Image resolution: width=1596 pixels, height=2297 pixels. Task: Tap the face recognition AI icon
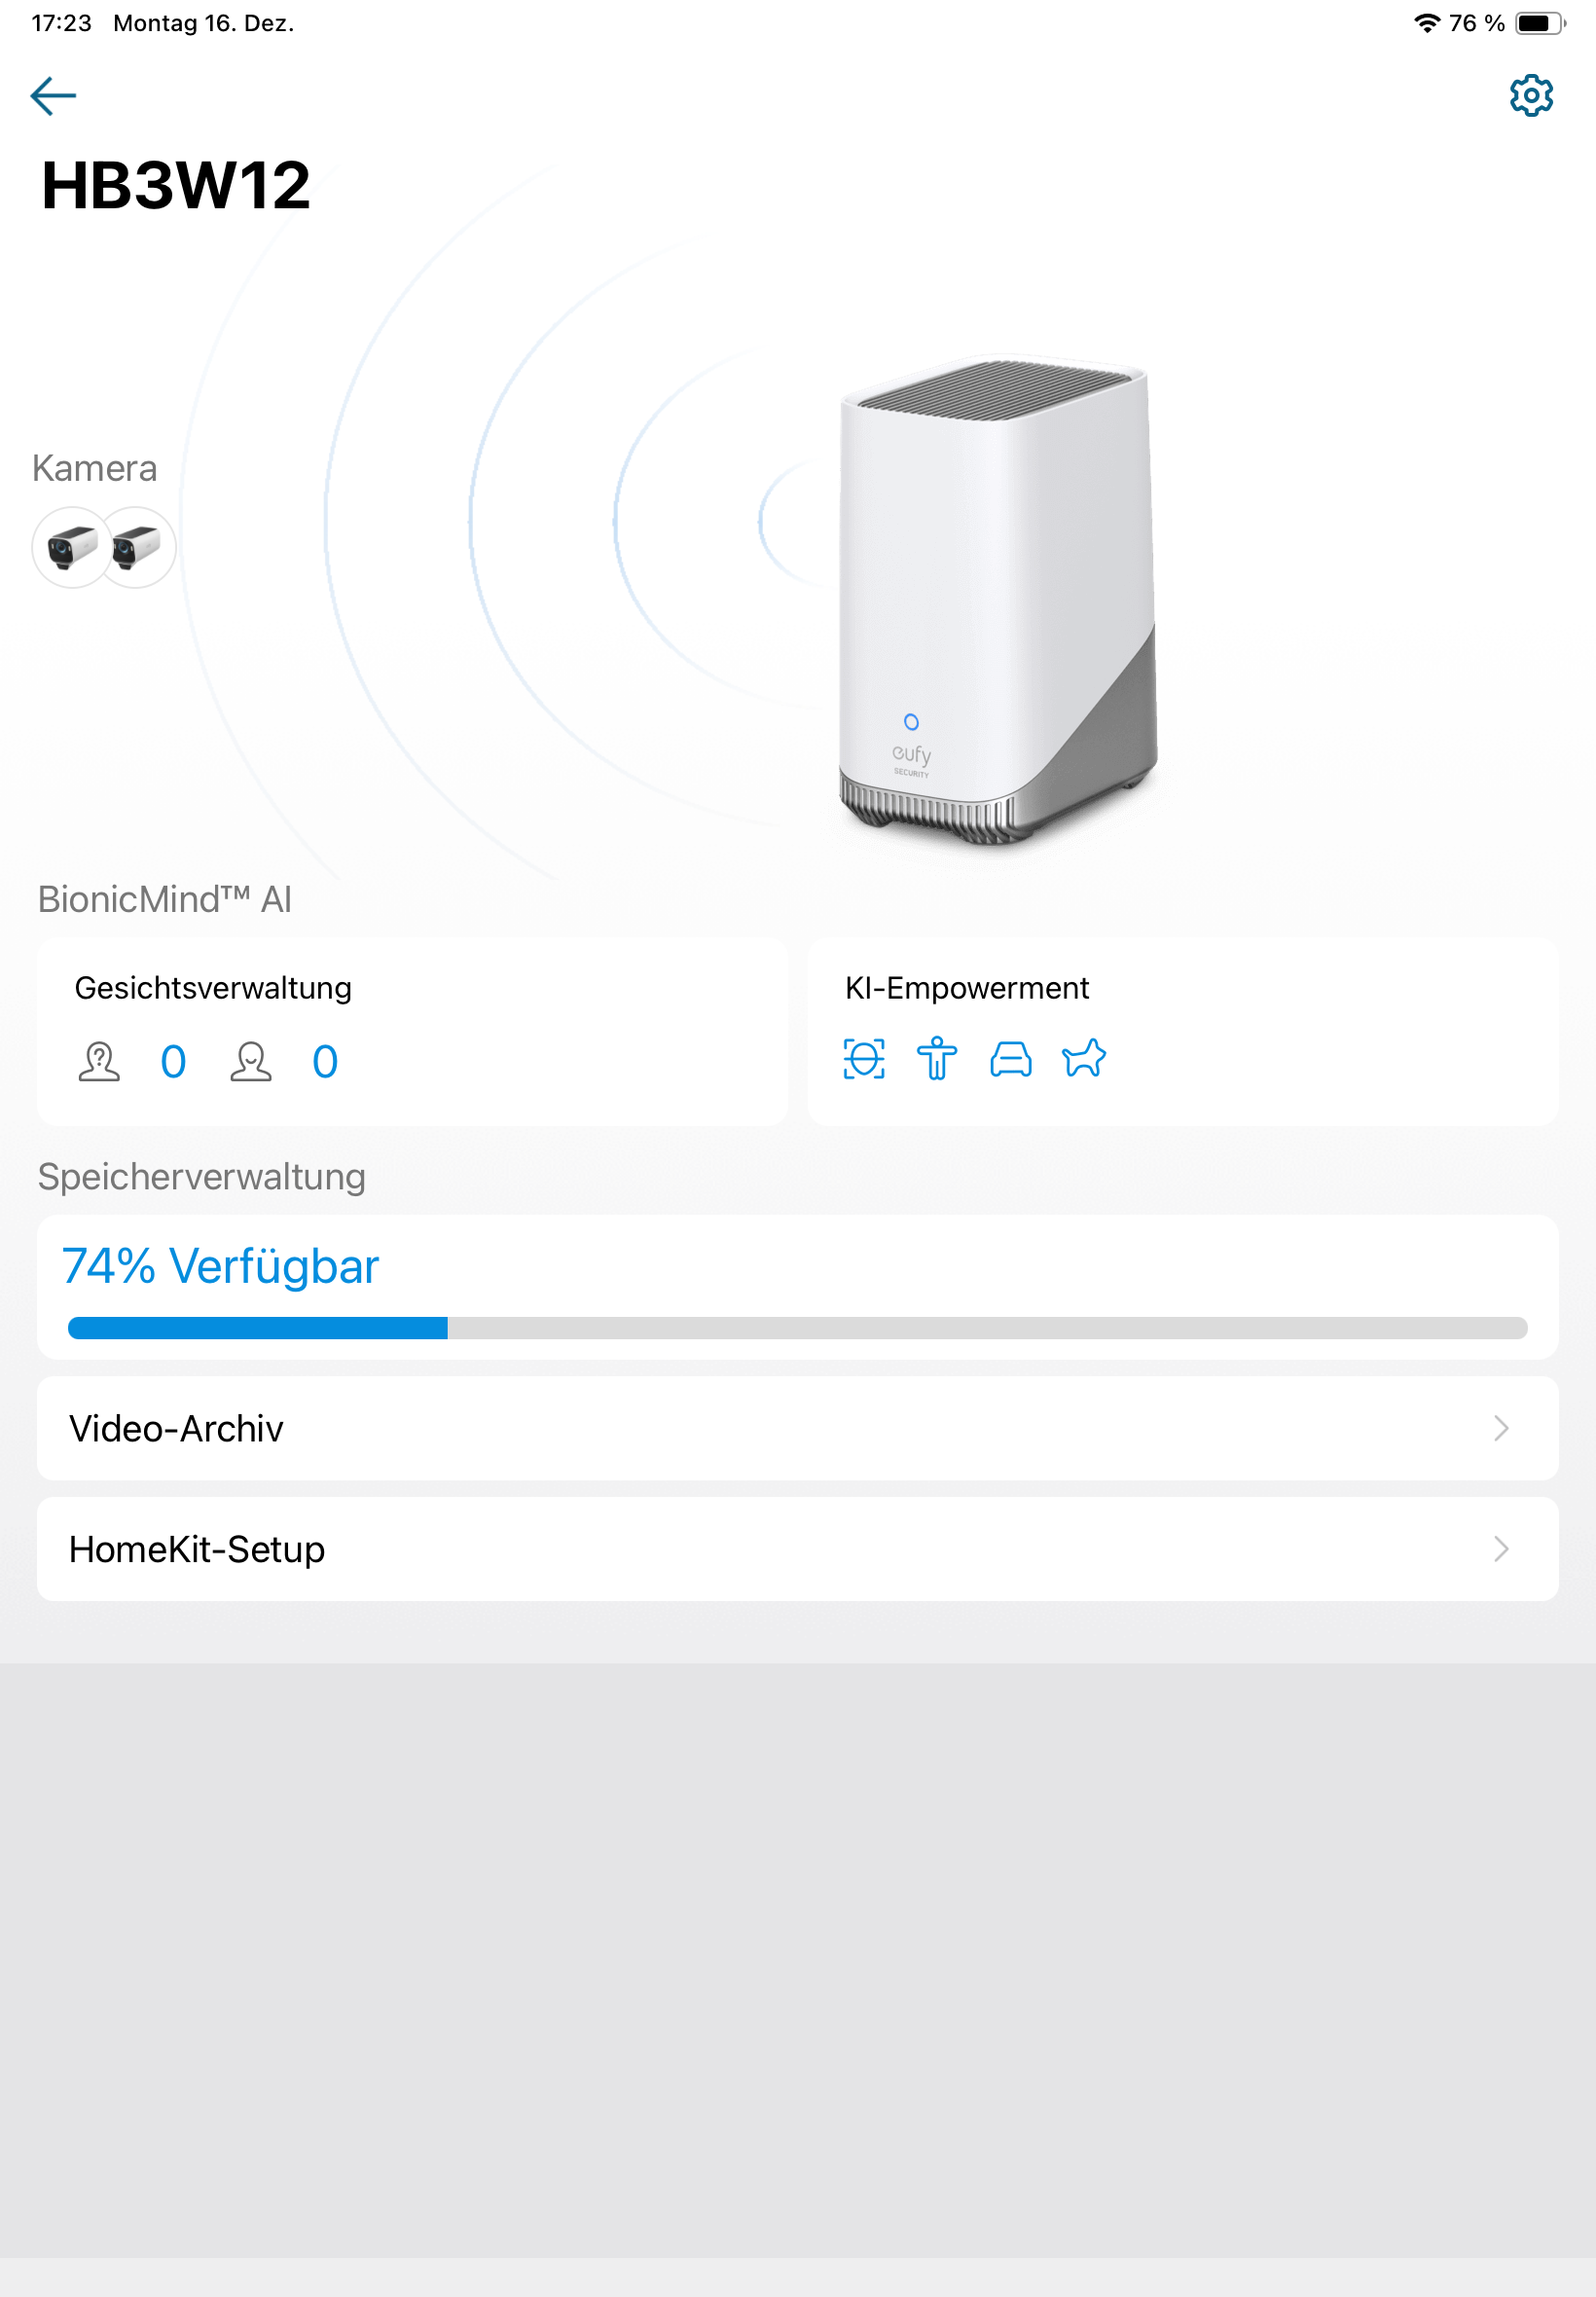(x=864, y=1059)
